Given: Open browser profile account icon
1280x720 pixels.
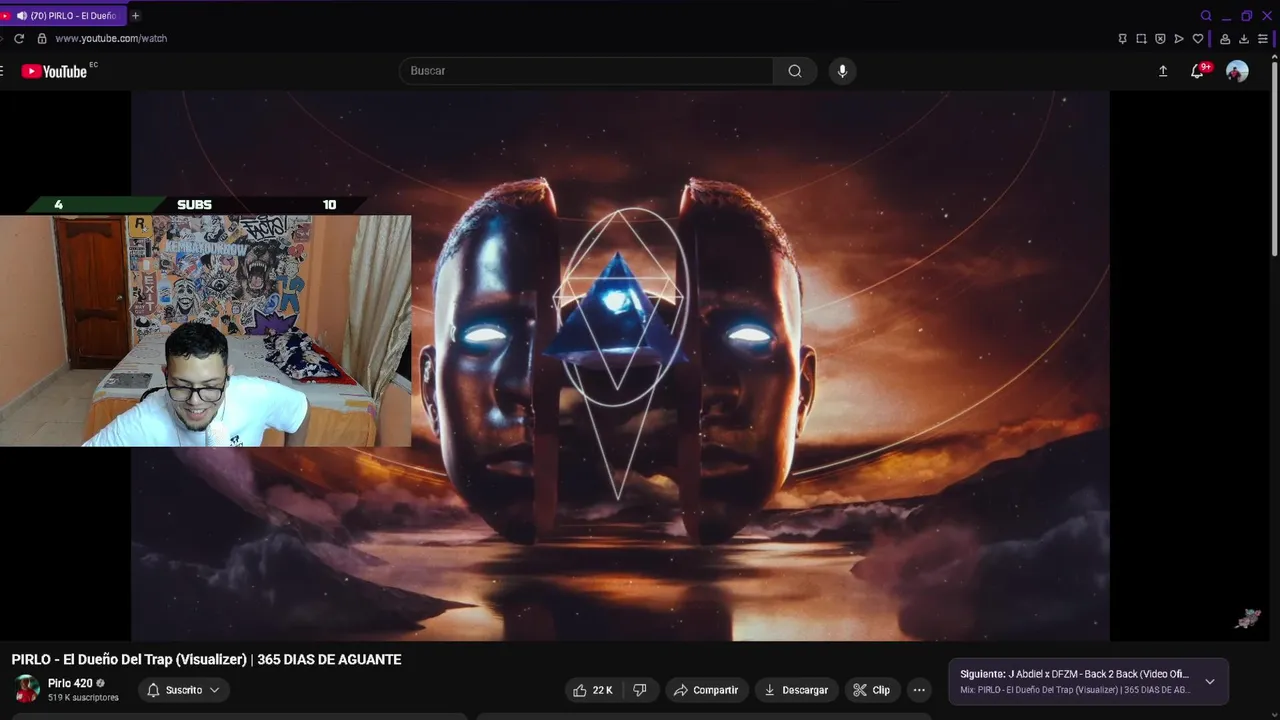Looking at the screenshot, I should point(1225,39).
